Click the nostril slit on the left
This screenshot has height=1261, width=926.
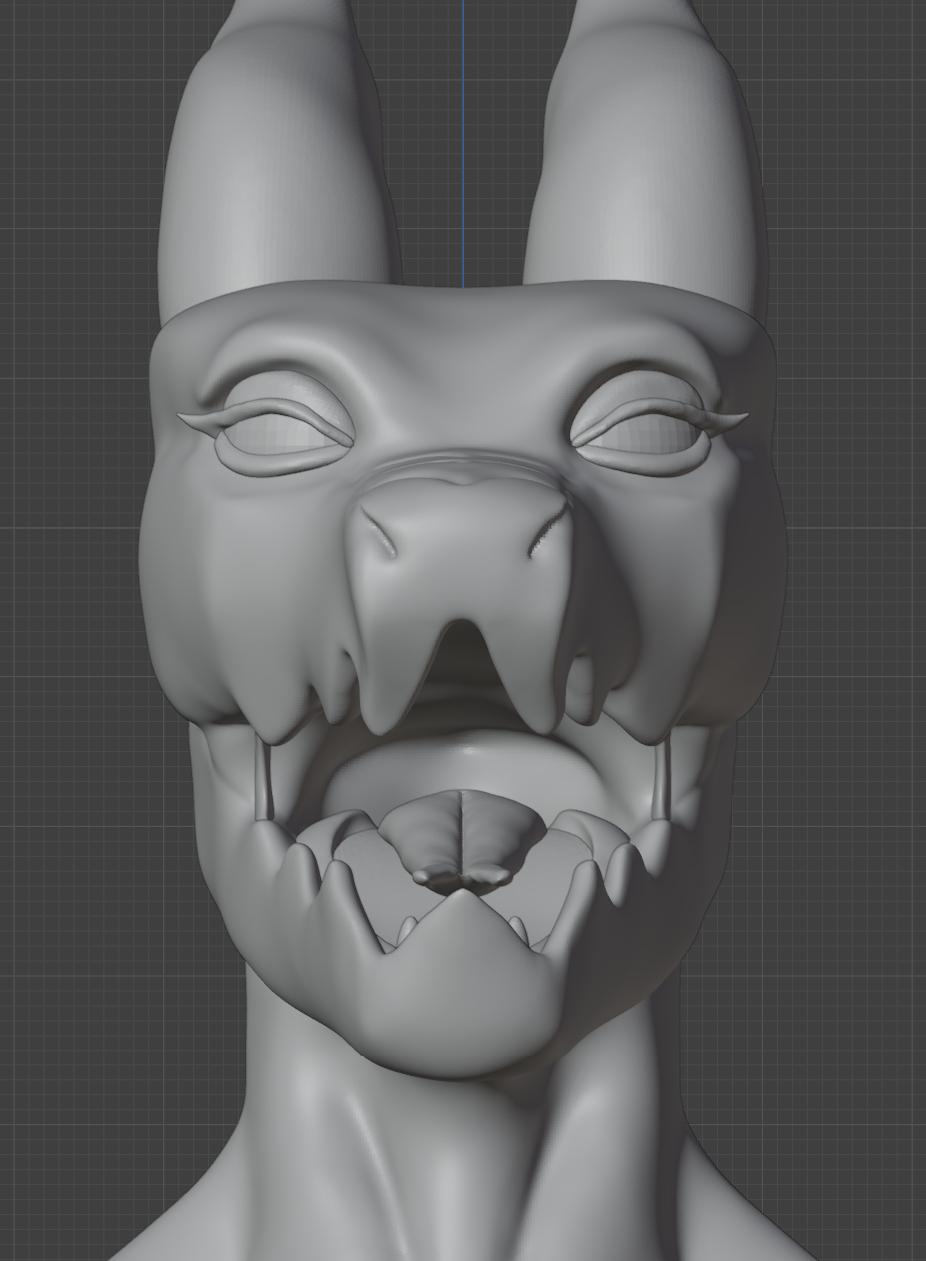click(379, 534)
